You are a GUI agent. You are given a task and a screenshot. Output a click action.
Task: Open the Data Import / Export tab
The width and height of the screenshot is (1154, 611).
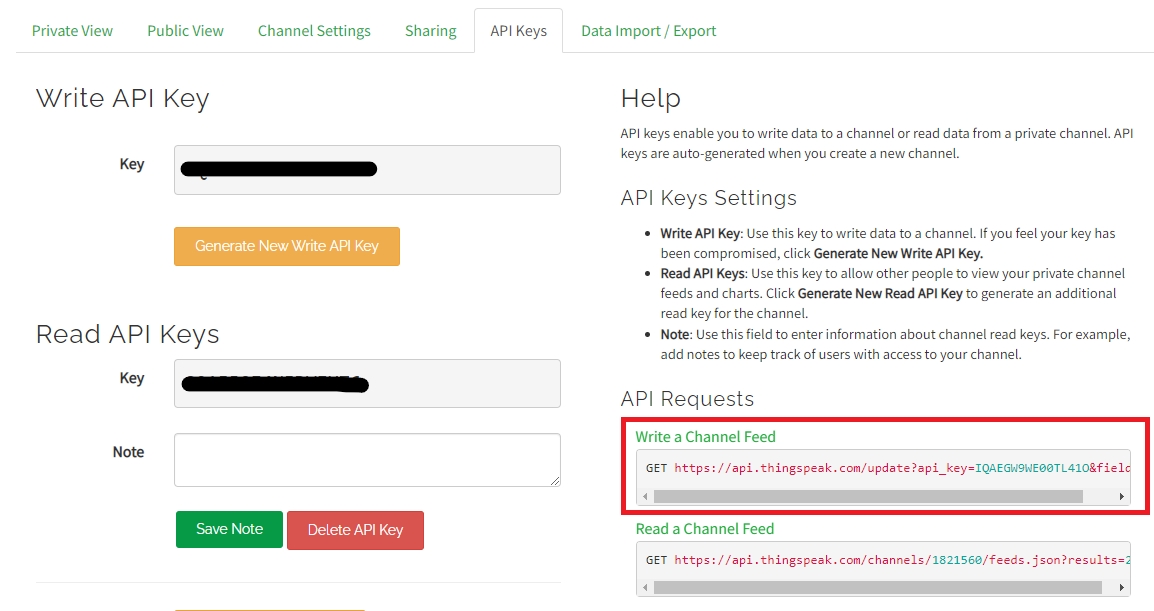648,31
